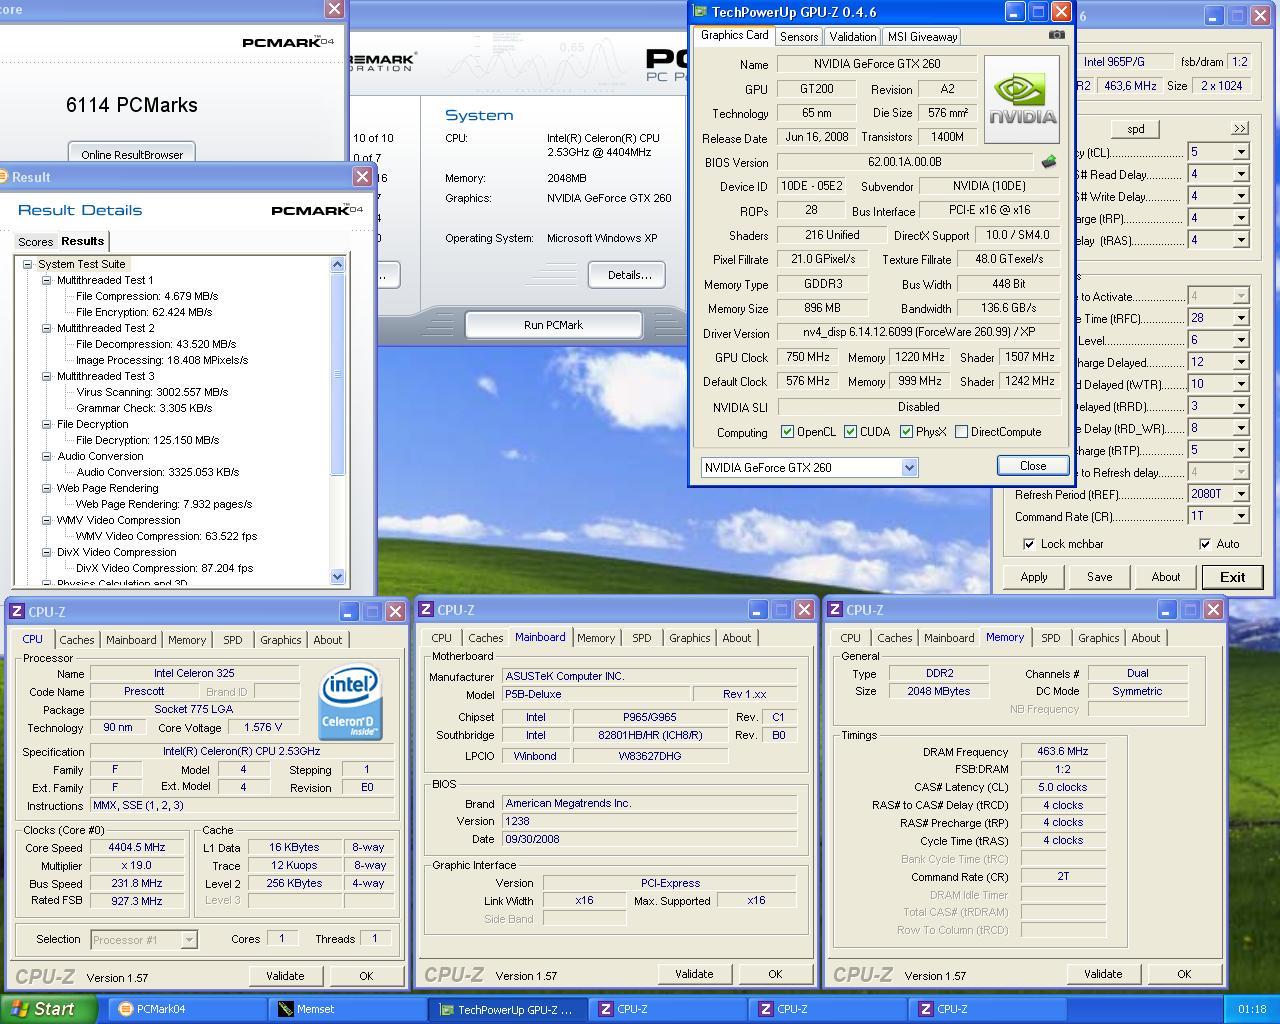Switch to PCMark04 in the taskbar
Screen dimensions: 1280x1024
(x=188, y=1010)
